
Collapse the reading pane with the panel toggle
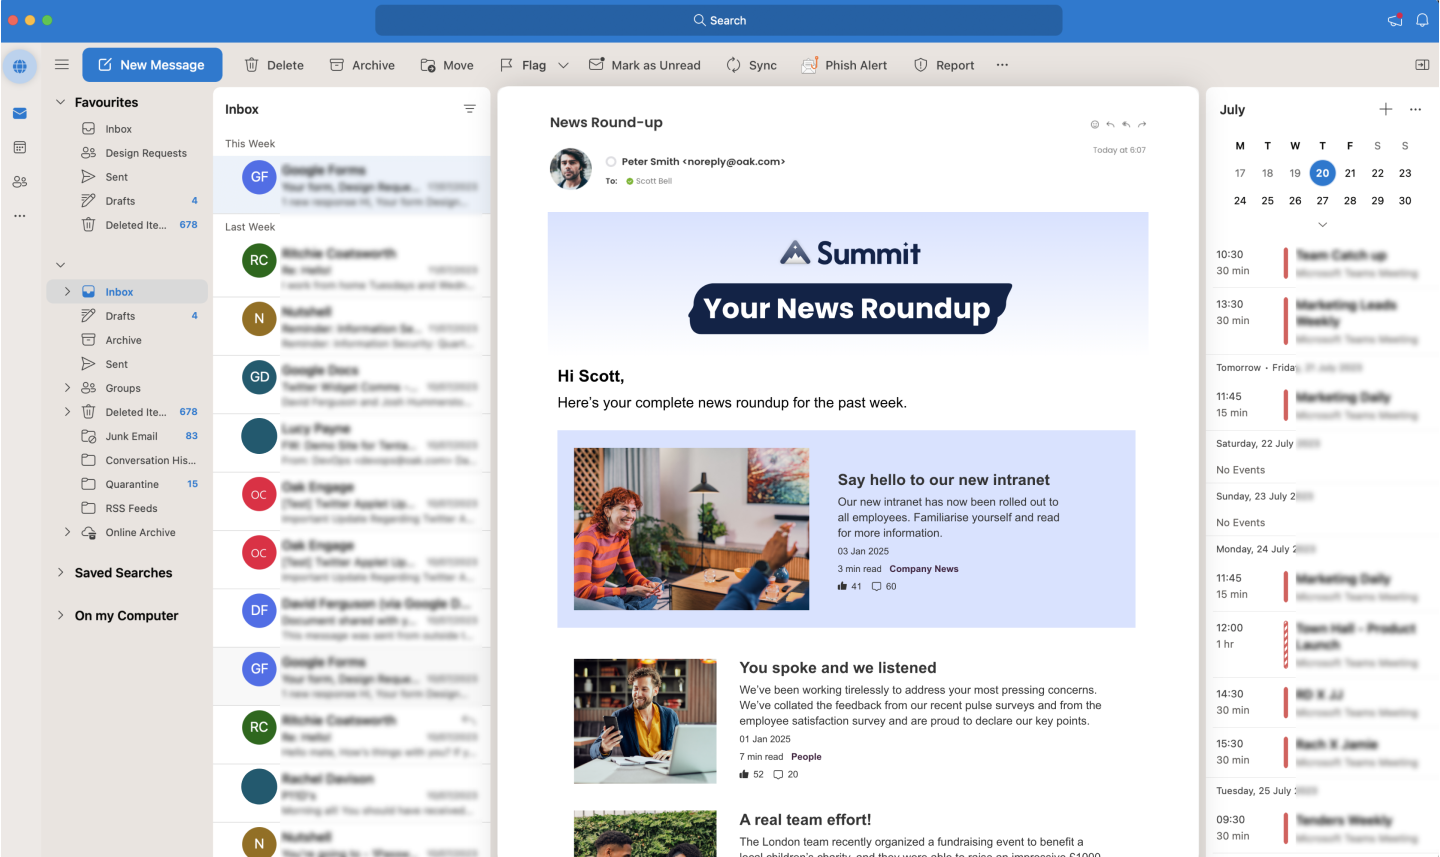(x=1421, y=64)
